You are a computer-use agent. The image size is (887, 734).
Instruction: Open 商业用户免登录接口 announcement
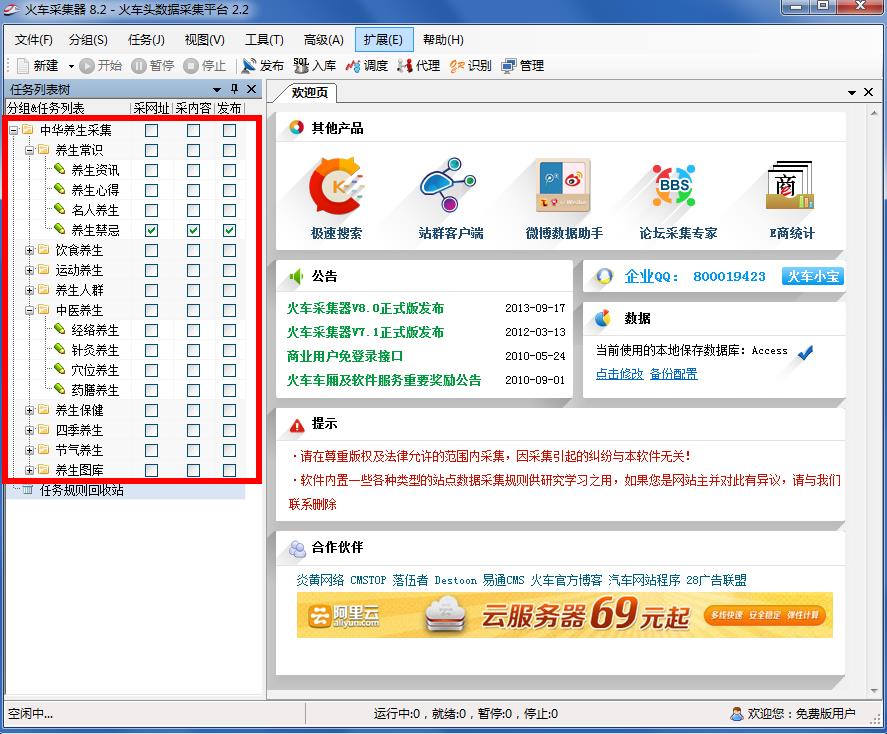[x=345, y=356]
